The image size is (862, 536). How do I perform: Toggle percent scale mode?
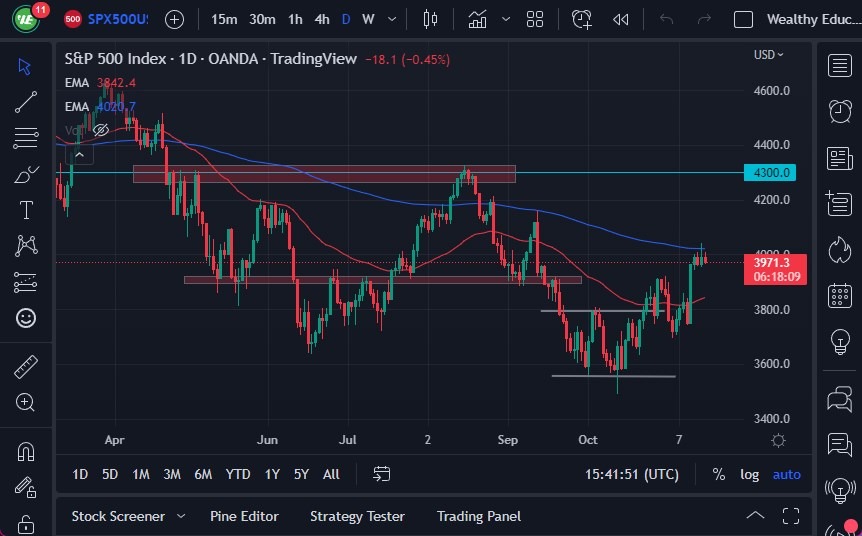[x=718, y=474]
